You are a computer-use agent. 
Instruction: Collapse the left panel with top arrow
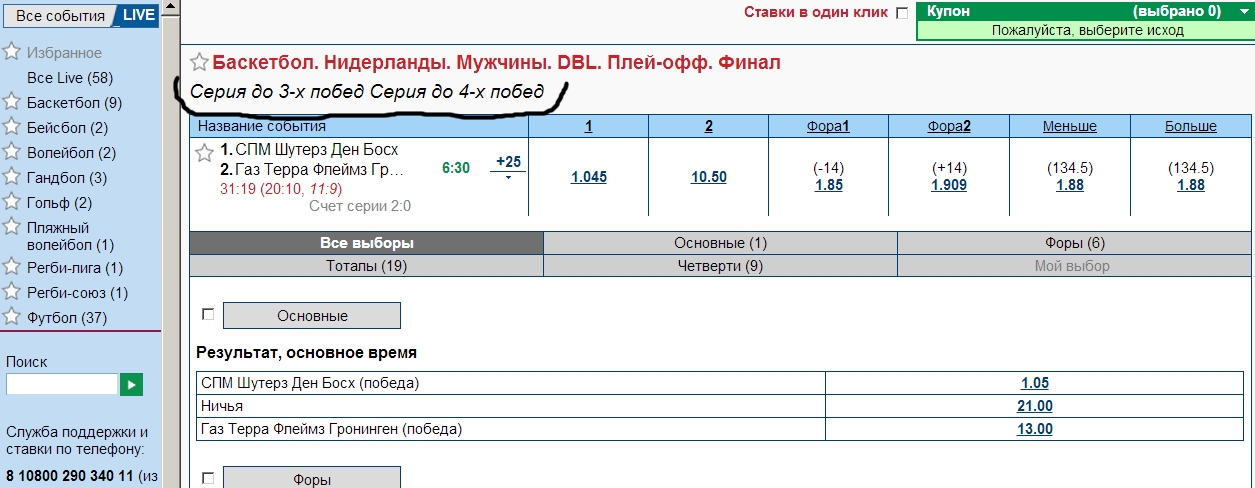click(171, 5)
